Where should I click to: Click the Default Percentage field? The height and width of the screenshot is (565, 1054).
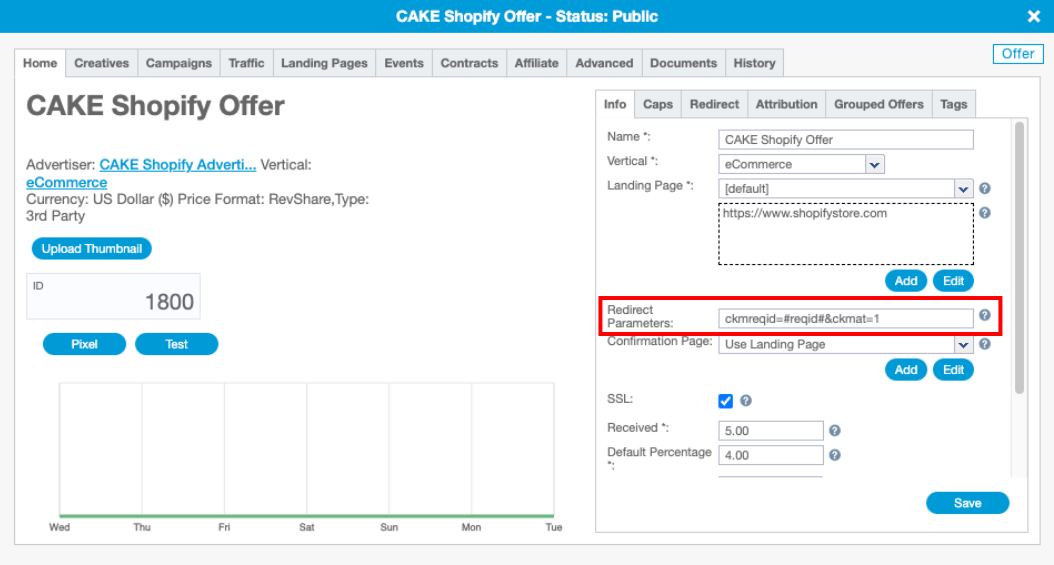[x=771, y=455]
